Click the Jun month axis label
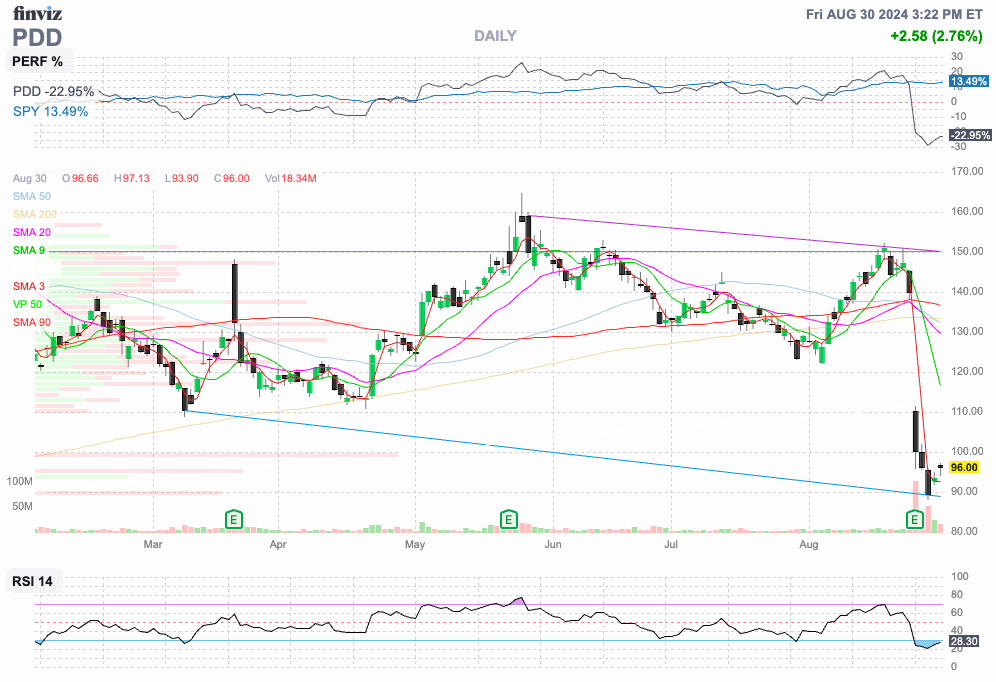996x682 pixels. [x=553, y=544]
